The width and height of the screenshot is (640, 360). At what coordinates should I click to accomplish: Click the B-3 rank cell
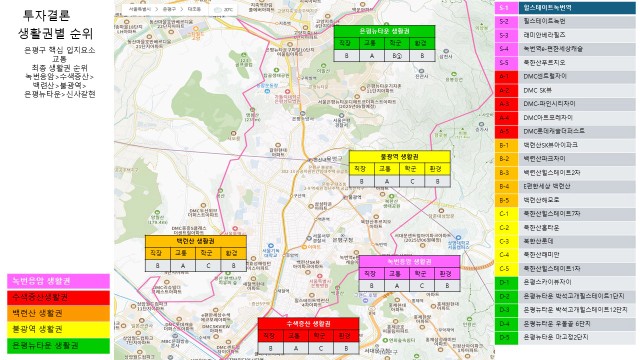click(506, 173)
